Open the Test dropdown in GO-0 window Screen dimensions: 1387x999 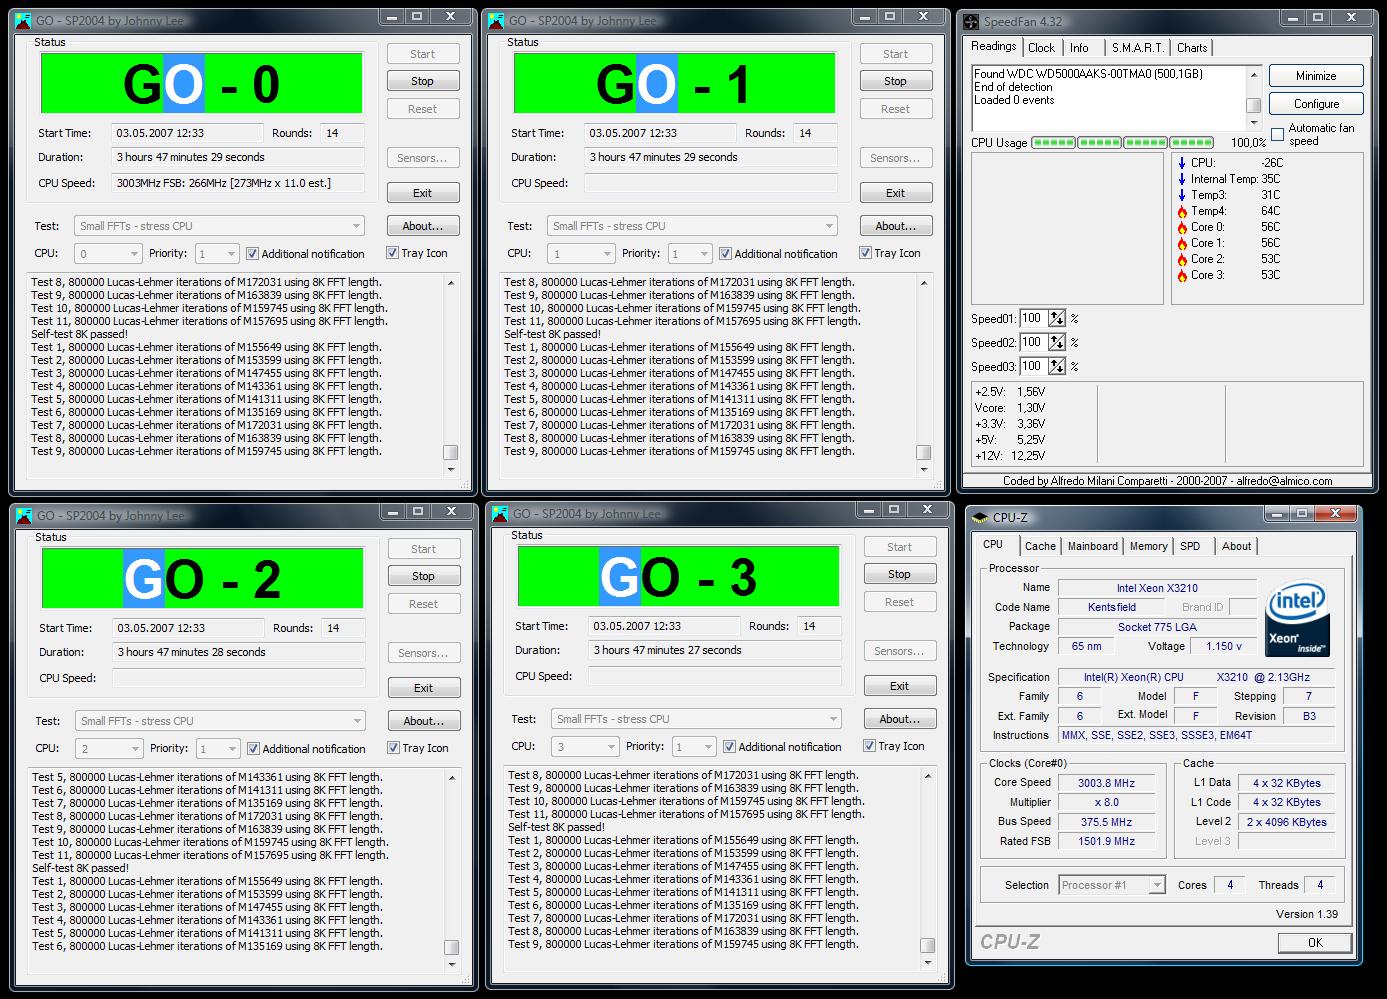(219, 226)
